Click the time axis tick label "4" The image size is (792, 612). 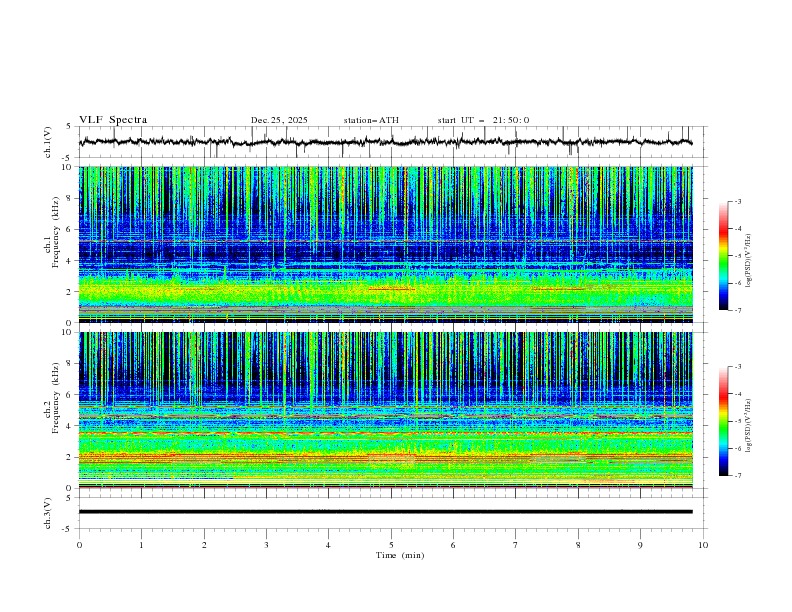[x=328, y=545]
